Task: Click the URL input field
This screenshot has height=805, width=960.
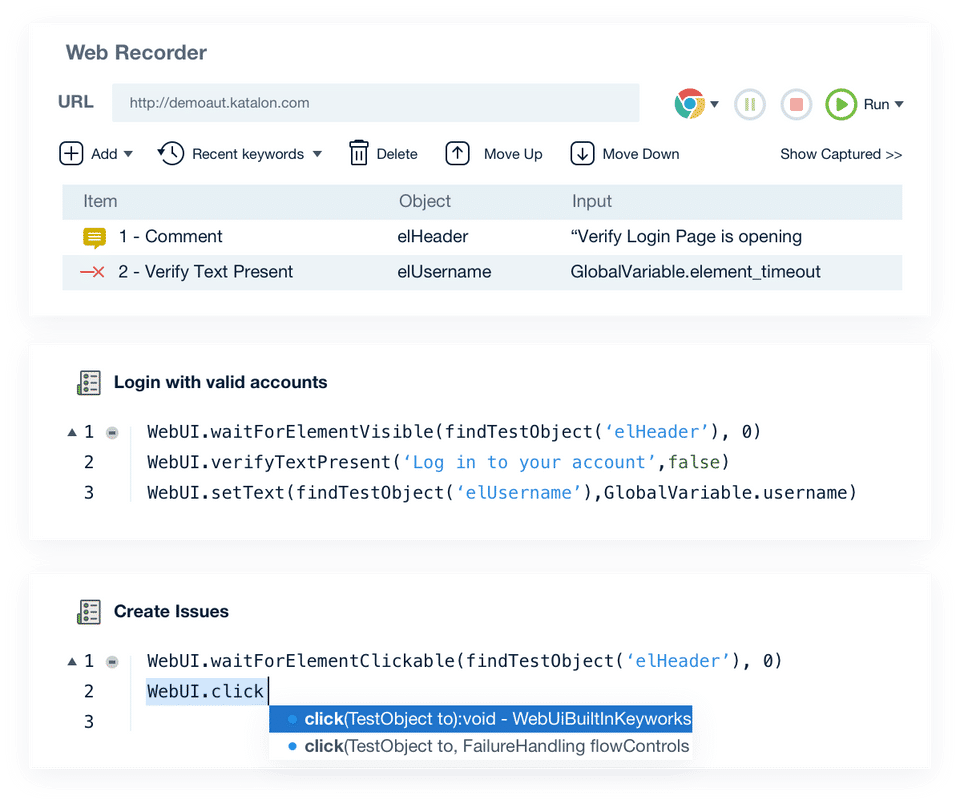Action: click(375, 103)
